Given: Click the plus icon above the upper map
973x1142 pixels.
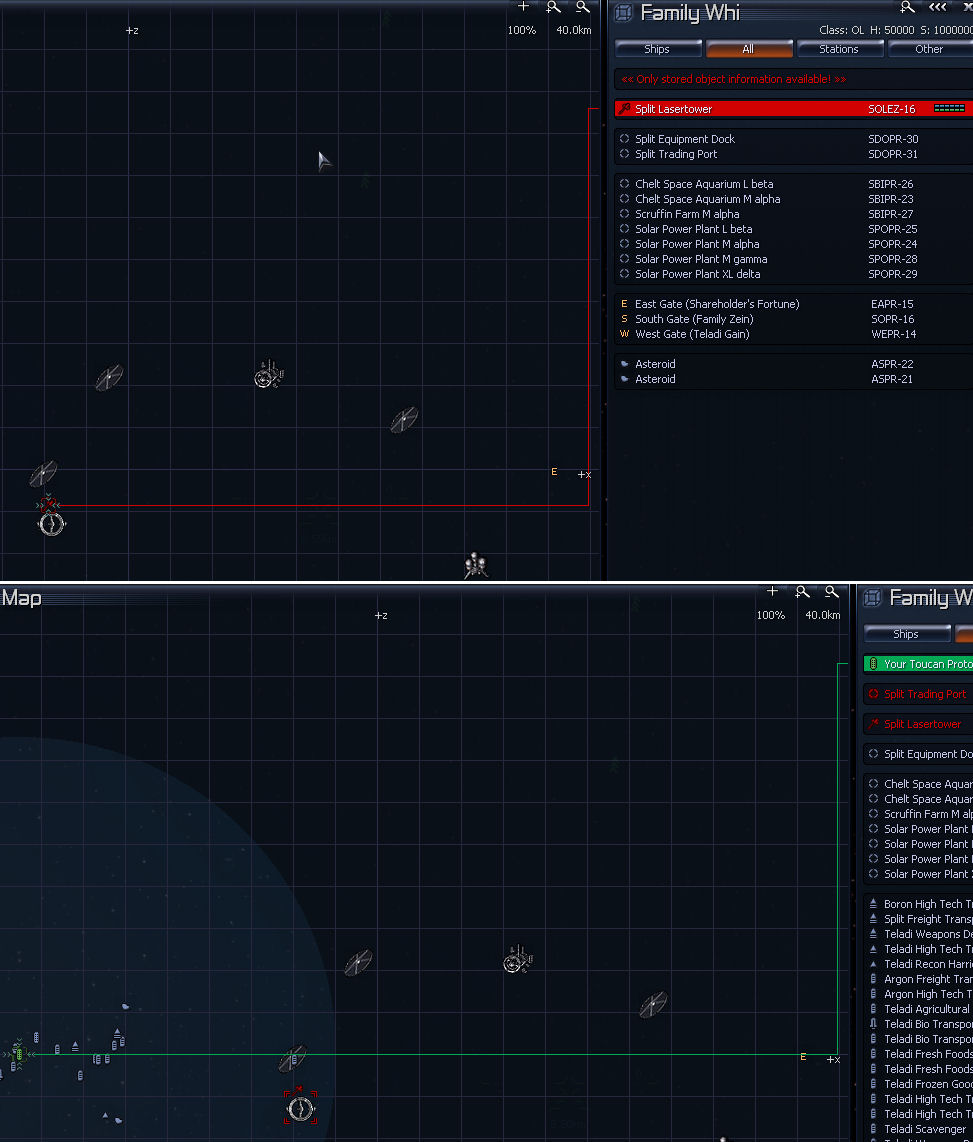Looking at the screenshot, I should point(523,7).
